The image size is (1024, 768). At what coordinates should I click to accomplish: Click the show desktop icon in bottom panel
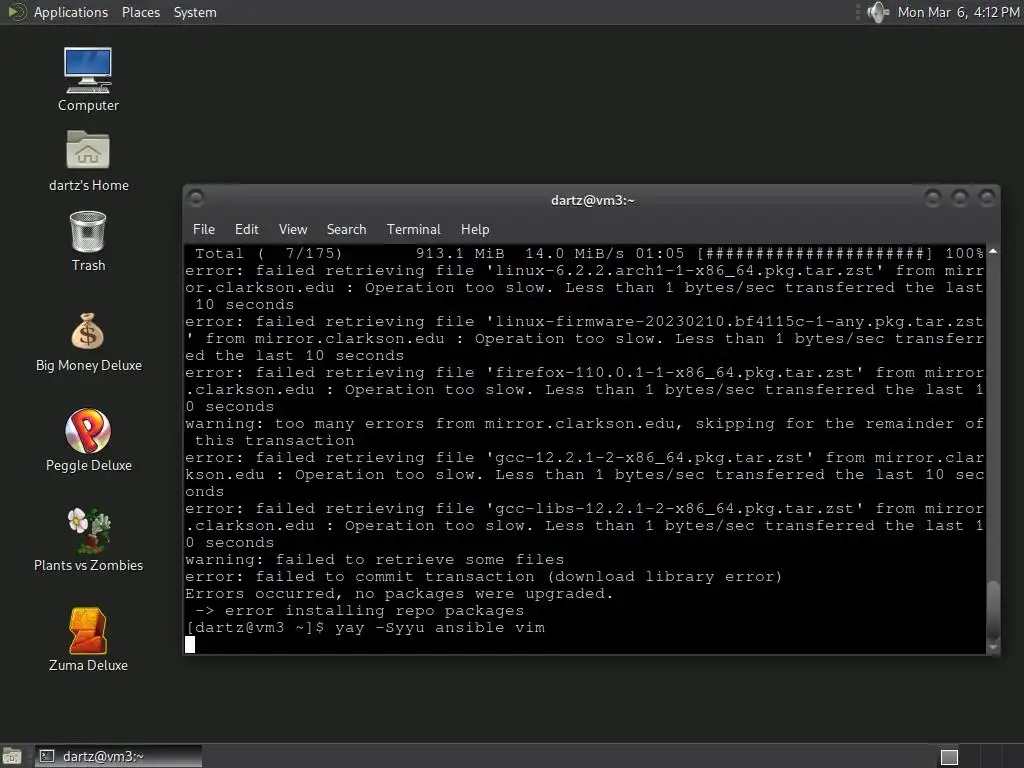coord(12,756)
